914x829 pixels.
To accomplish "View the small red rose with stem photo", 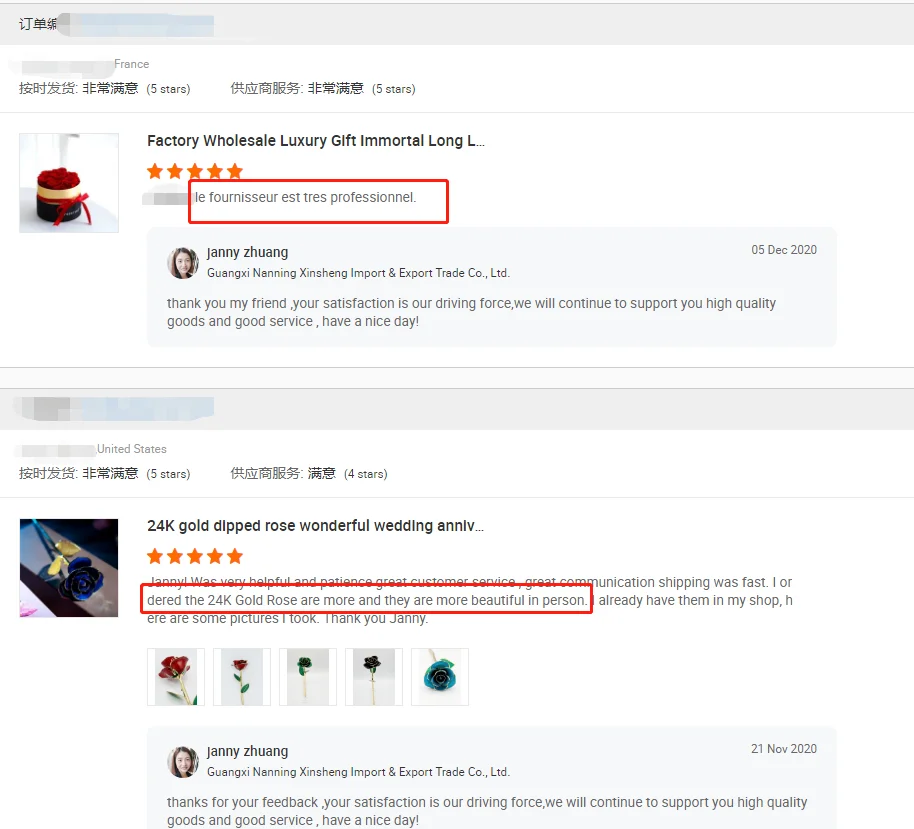I will click(x=242, y=677).
